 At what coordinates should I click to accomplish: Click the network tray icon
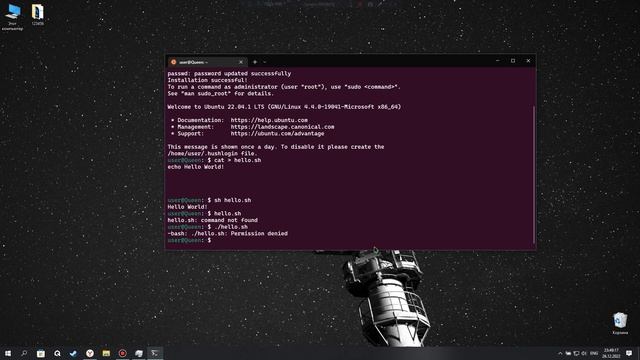[x=576, y=353]
